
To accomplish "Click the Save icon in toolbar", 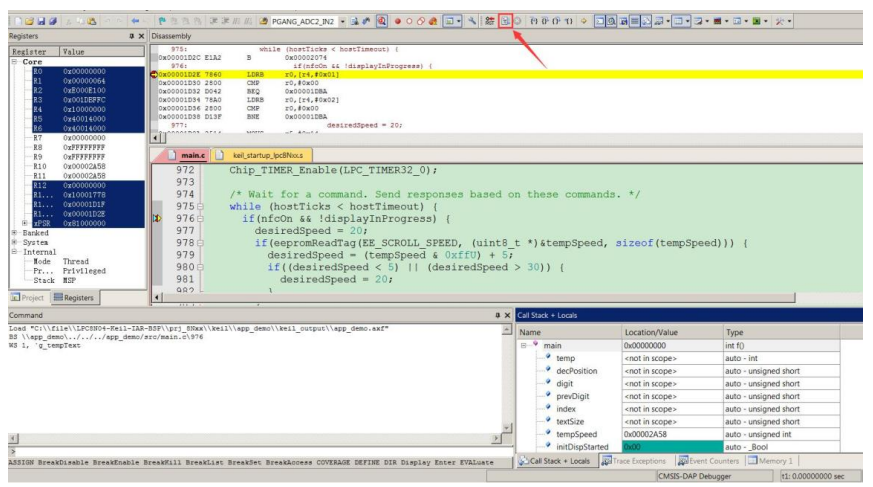I will [41, 21].
